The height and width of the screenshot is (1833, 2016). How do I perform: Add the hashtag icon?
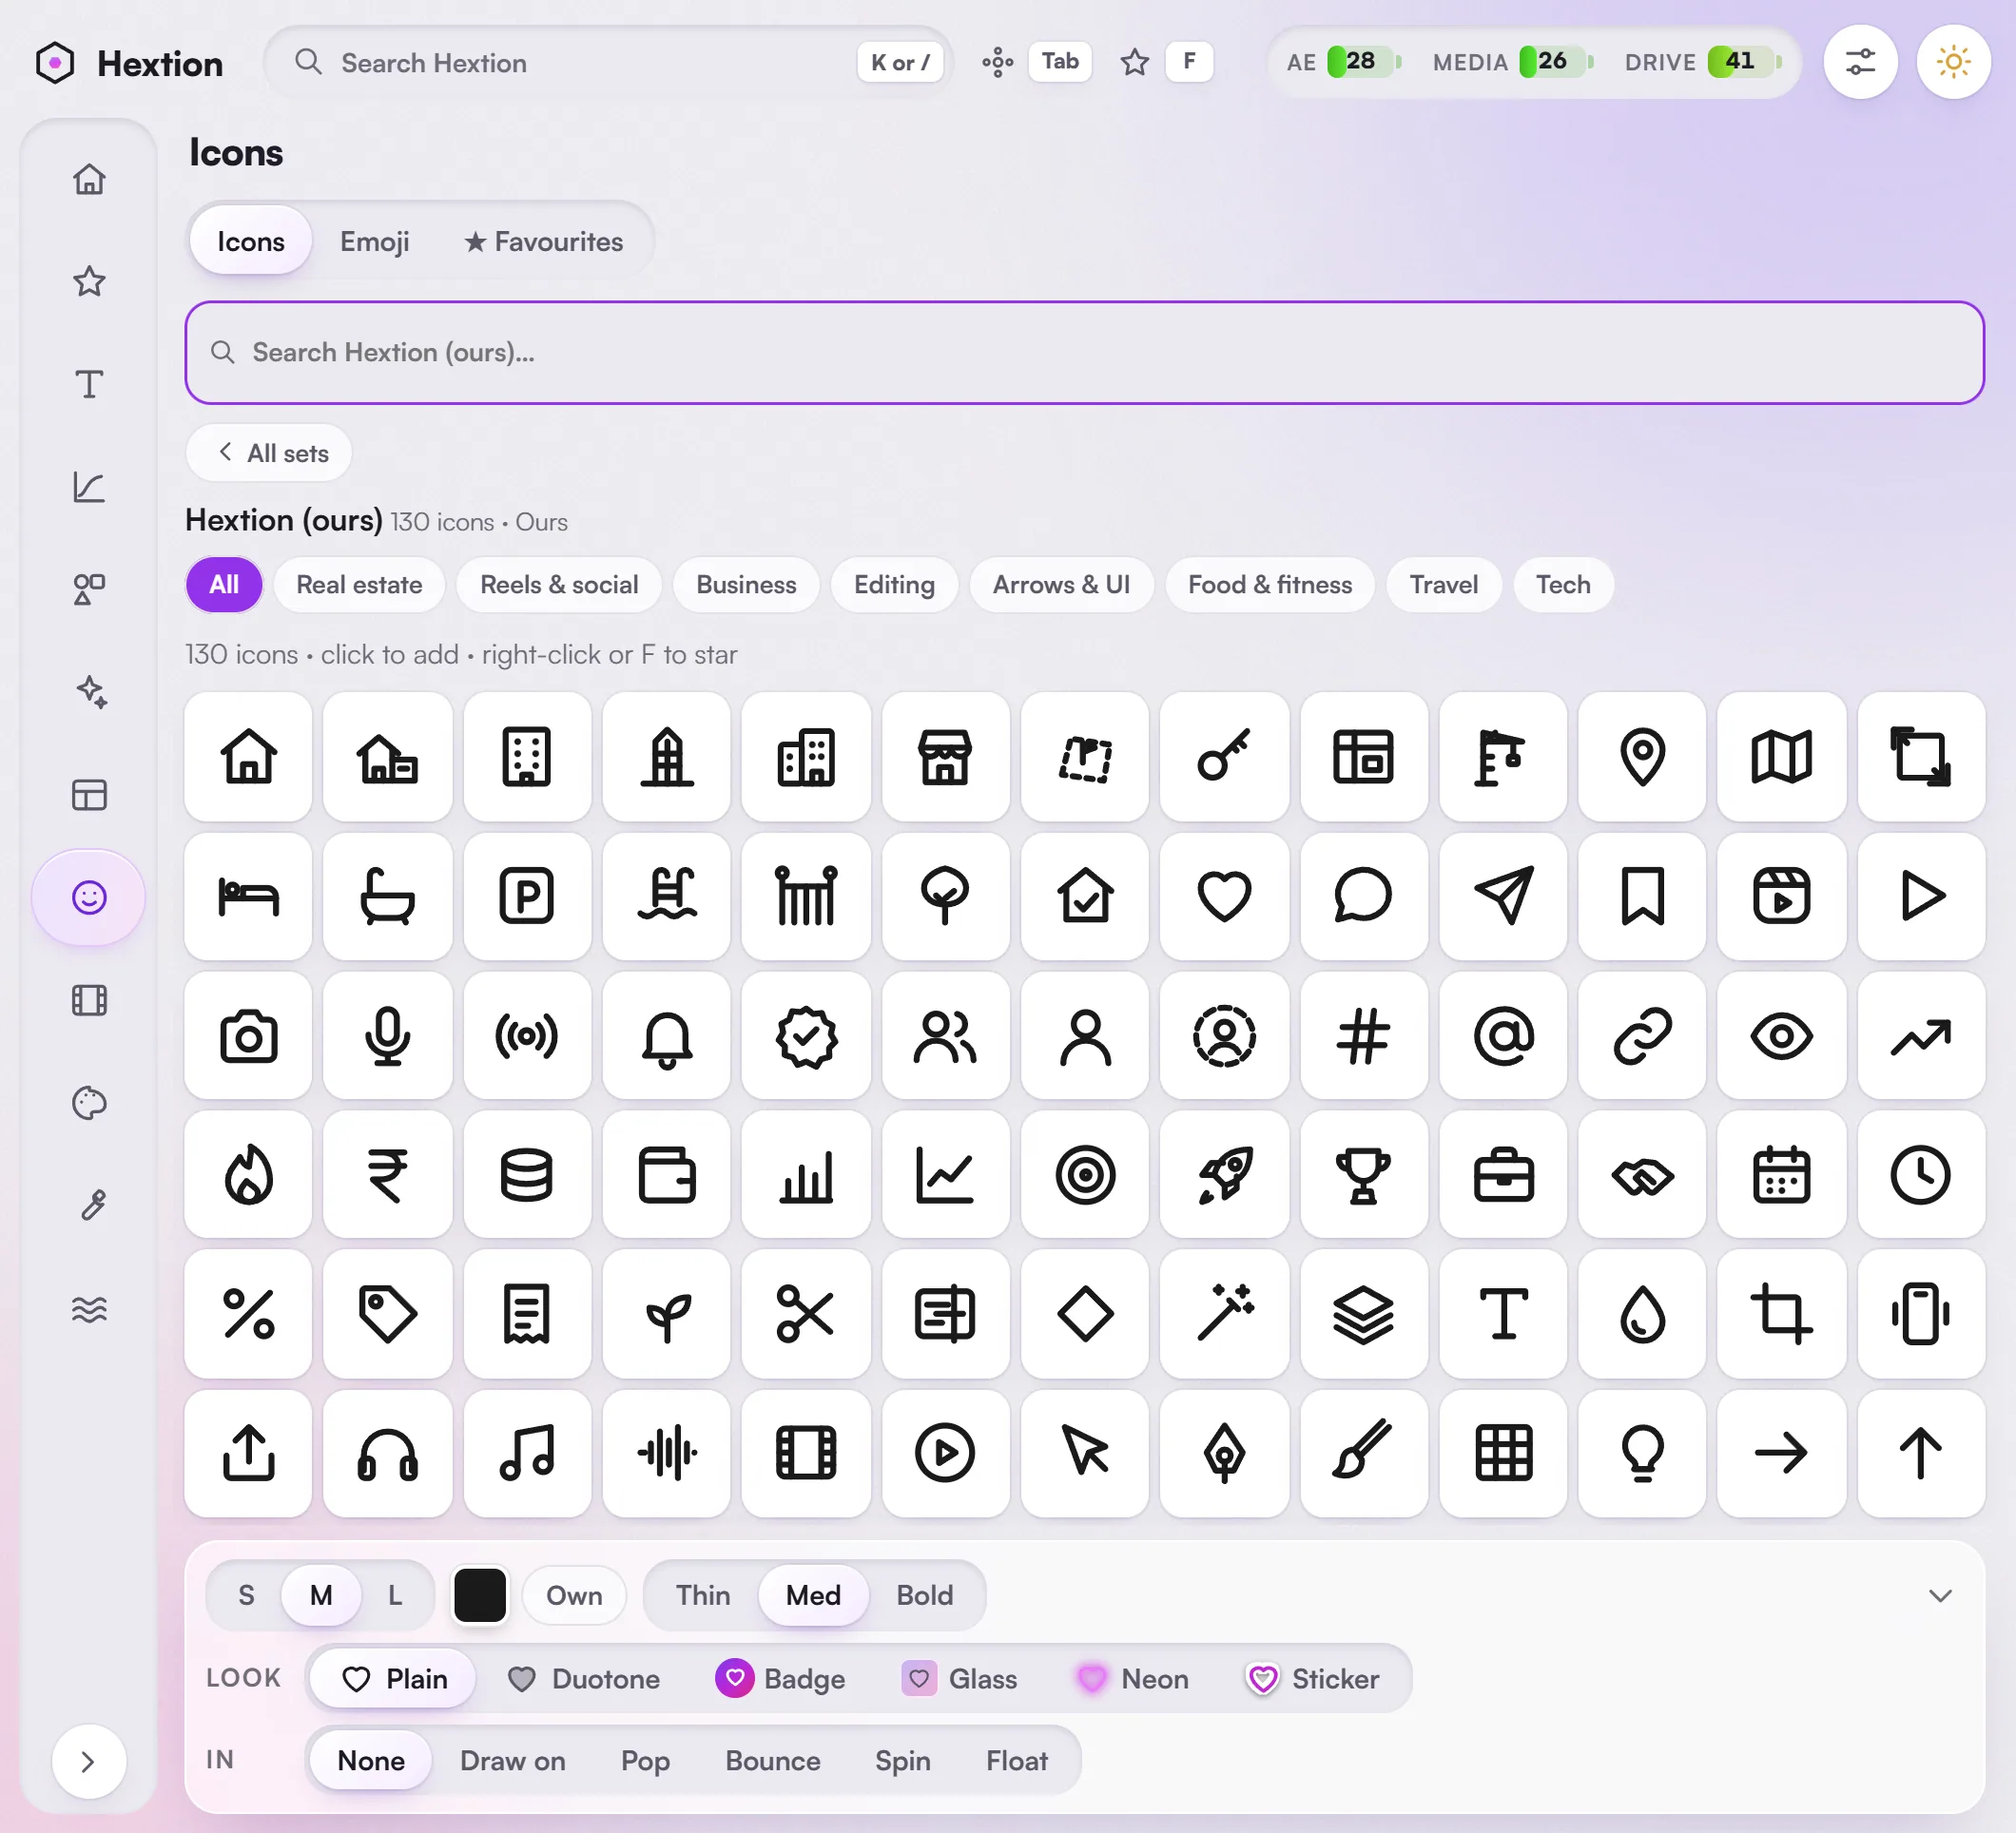(1363, 1035)
